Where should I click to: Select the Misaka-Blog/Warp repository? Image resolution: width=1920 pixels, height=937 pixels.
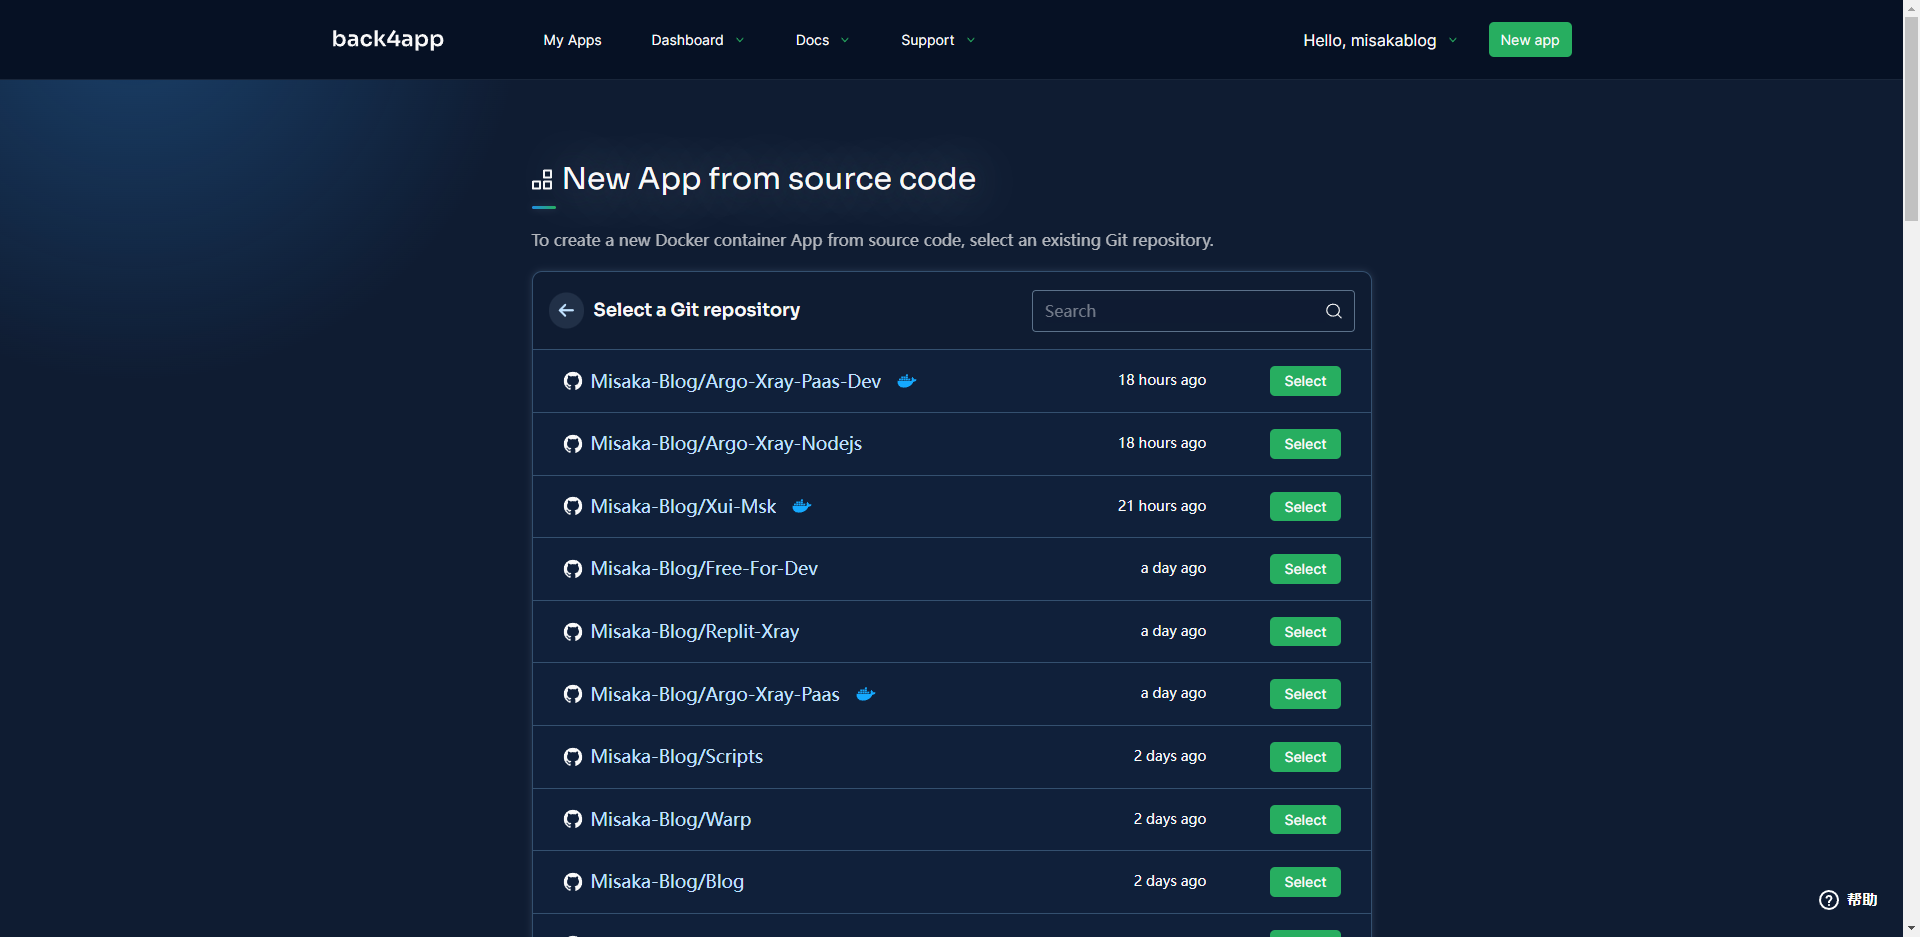click(x=1305, y=820)
